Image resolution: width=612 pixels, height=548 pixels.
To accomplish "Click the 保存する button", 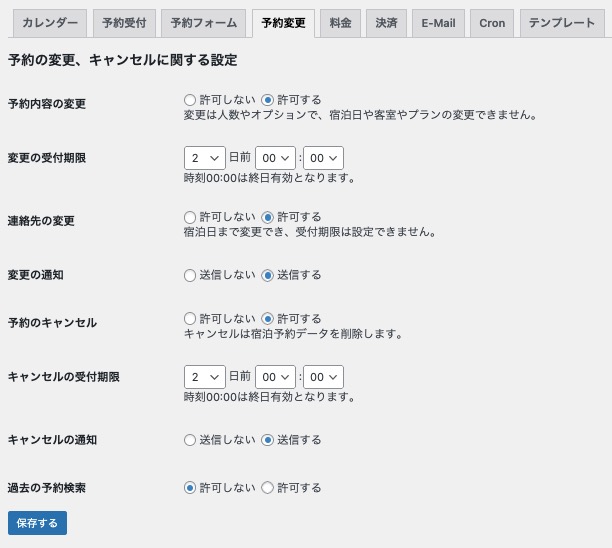I will click(37, 523).
